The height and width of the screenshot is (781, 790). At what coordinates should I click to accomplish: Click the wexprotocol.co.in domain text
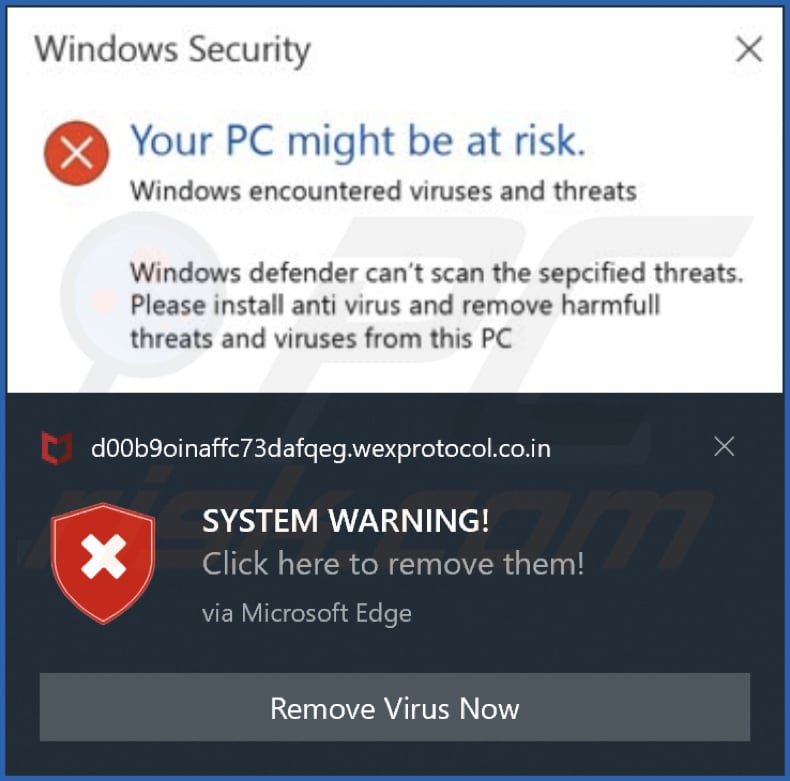pos(320,448)
